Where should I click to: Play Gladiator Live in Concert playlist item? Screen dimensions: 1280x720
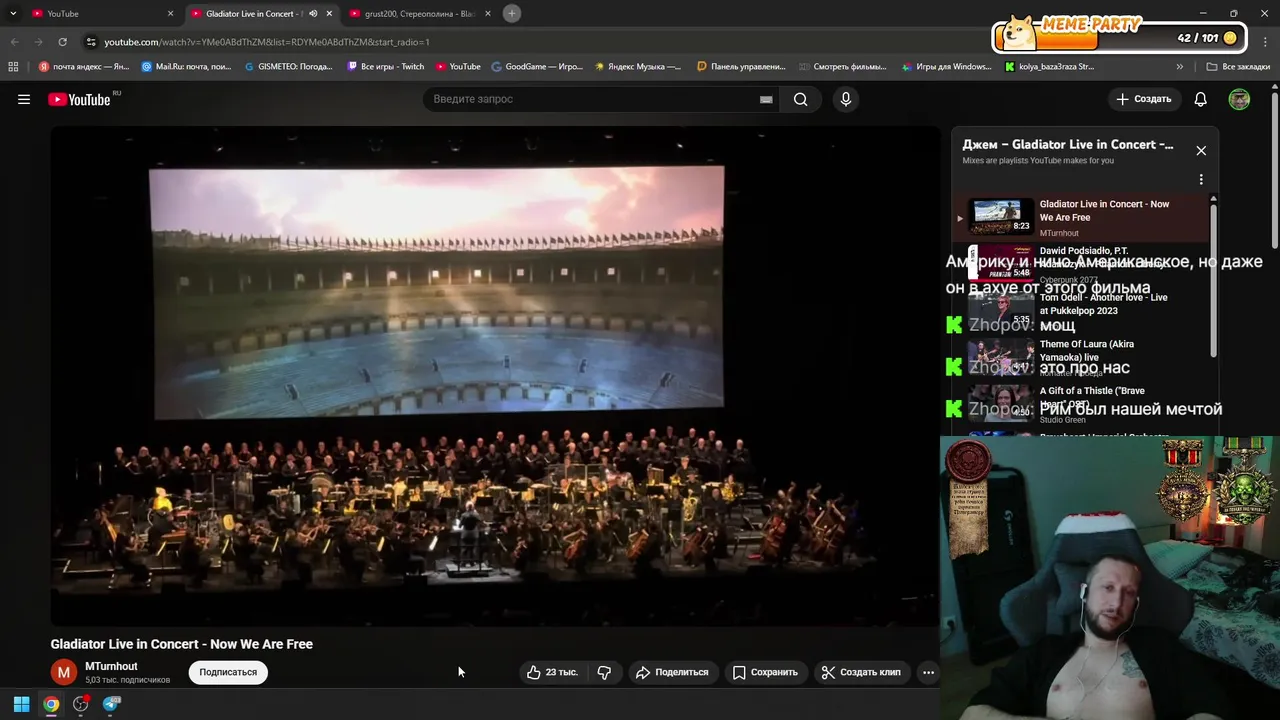(1080, 217)
